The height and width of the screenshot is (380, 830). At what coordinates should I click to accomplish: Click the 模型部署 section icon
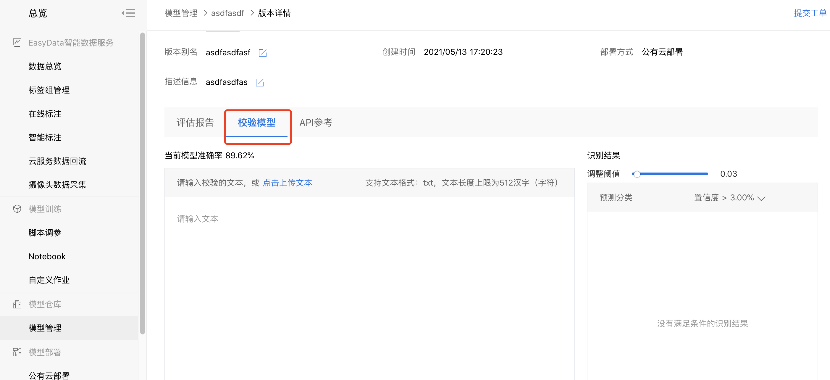click(17, 352)
